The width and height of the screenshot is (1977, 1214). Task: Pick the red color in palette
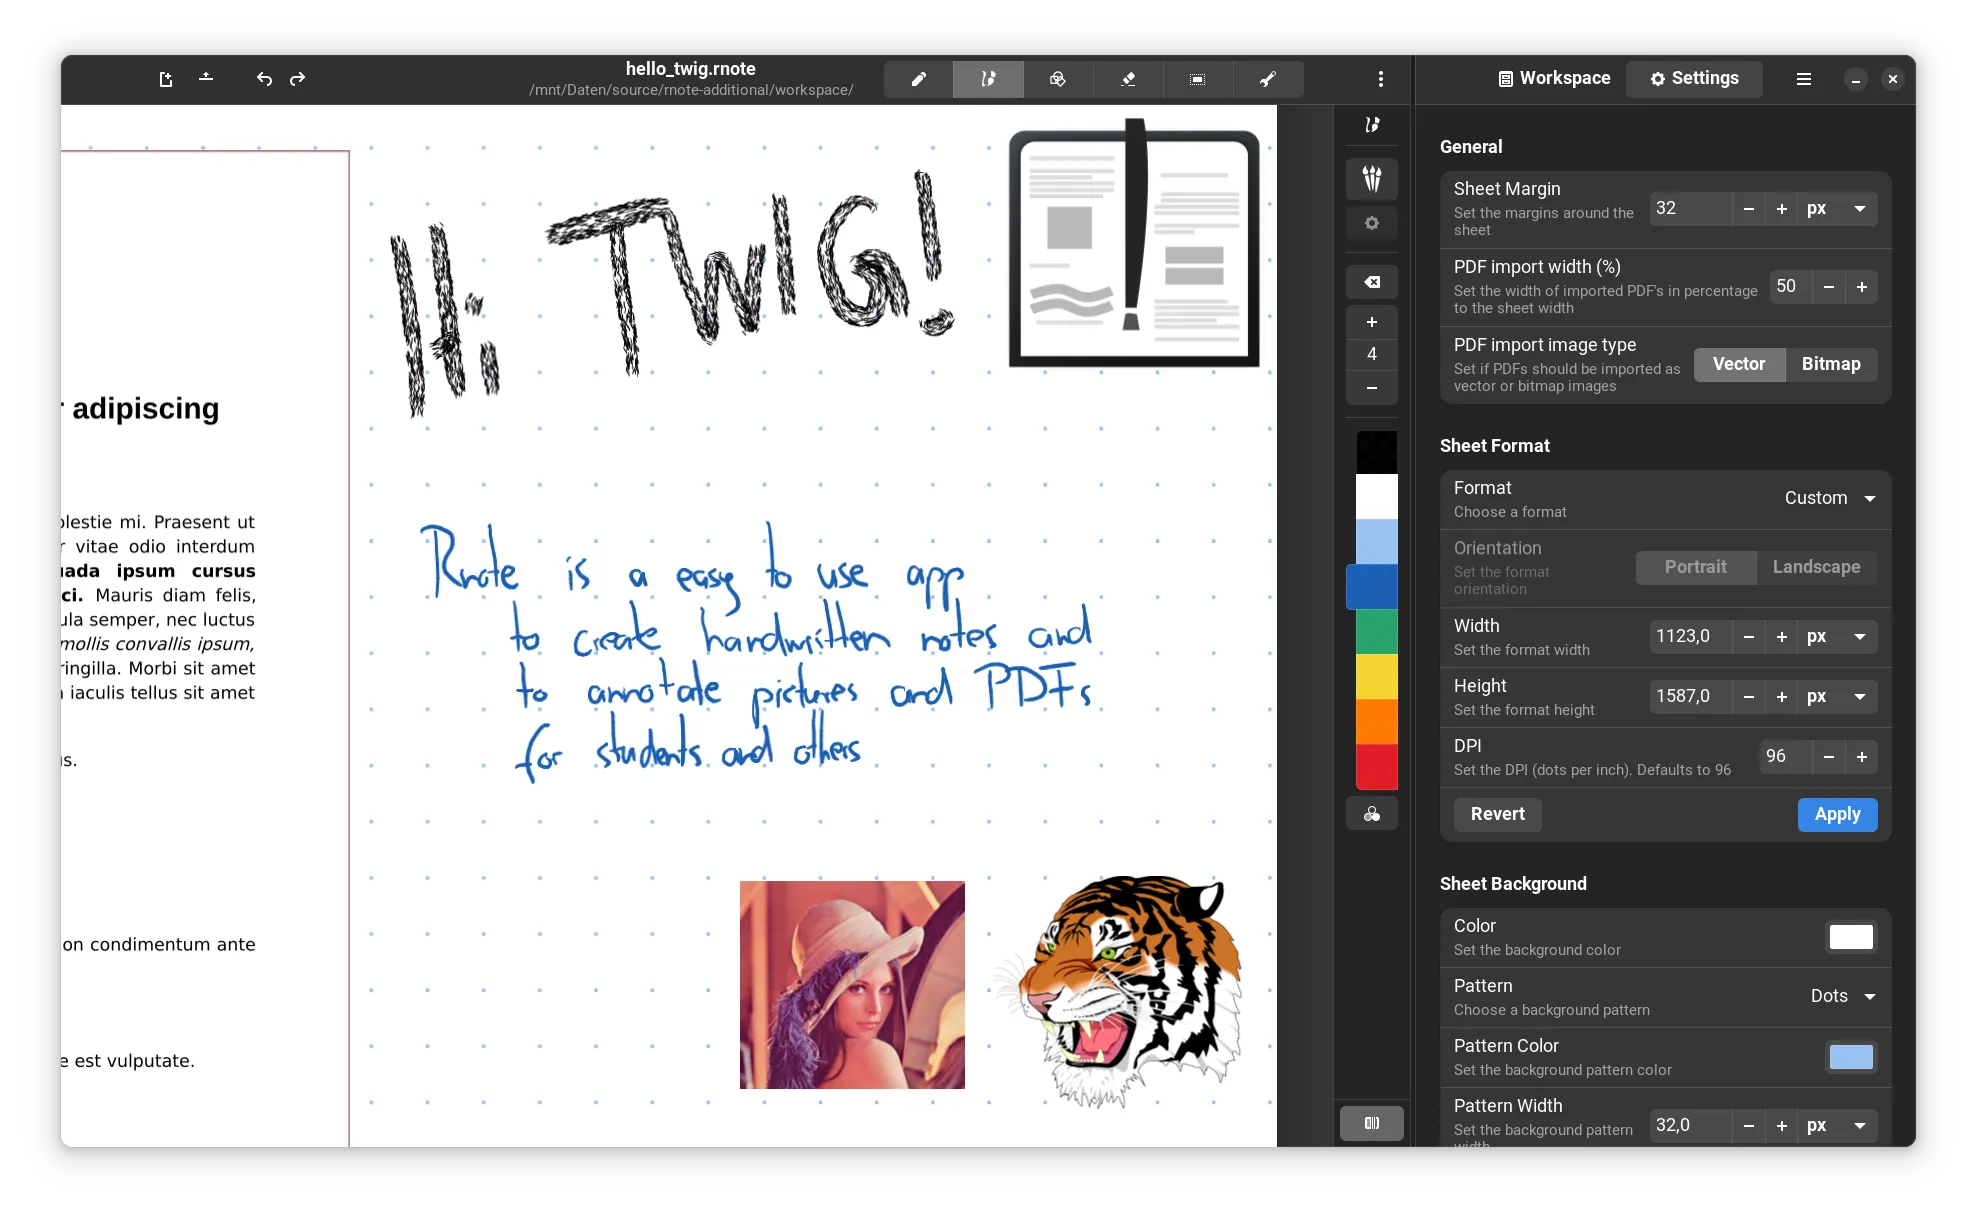[1376, 767]
